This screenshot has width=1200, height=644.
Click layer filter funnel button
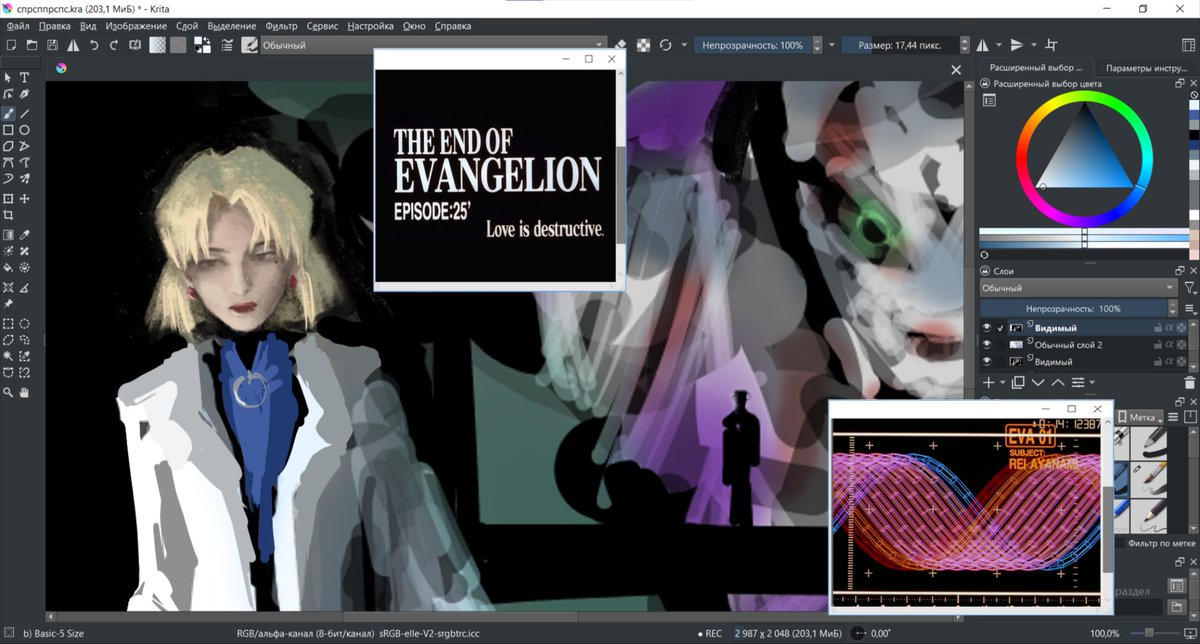1189,288
